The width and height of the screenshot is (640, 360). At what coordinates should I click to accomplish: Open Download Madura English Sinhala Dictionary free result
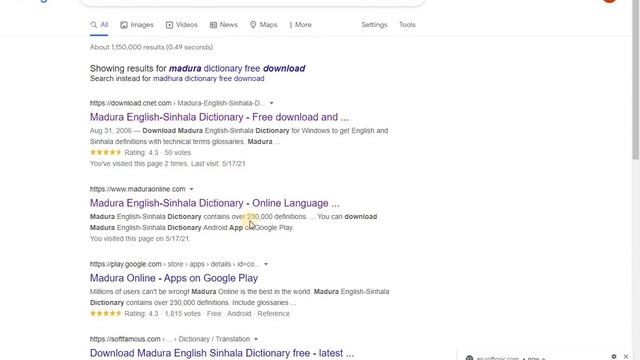pyautogui.click(x=222, y=353)
